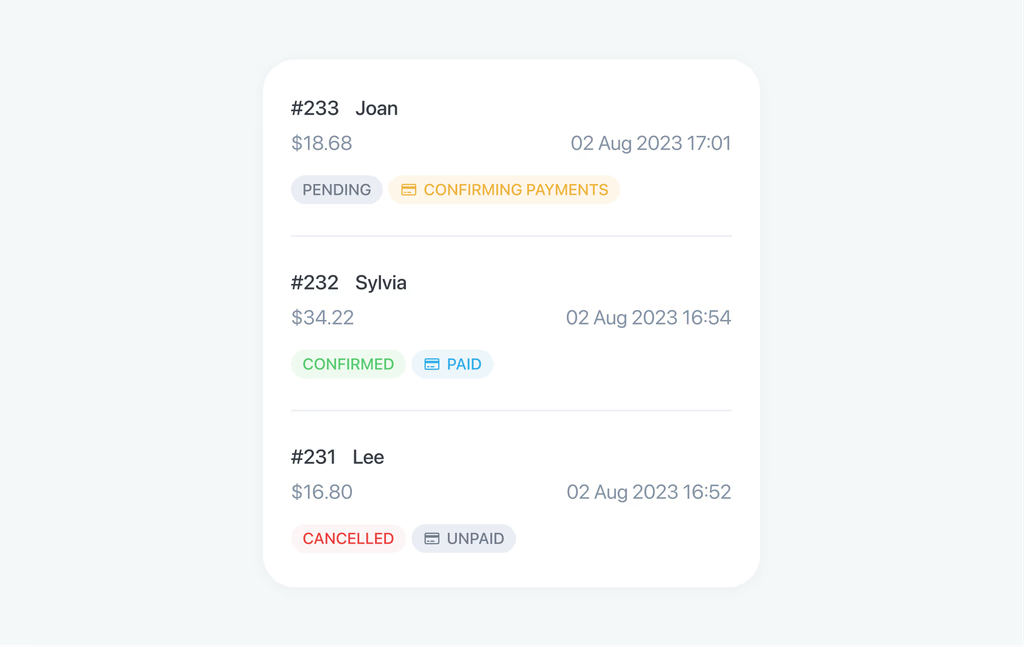Click the PAID label text
The image size is (1024, 647).
point(464,364)
